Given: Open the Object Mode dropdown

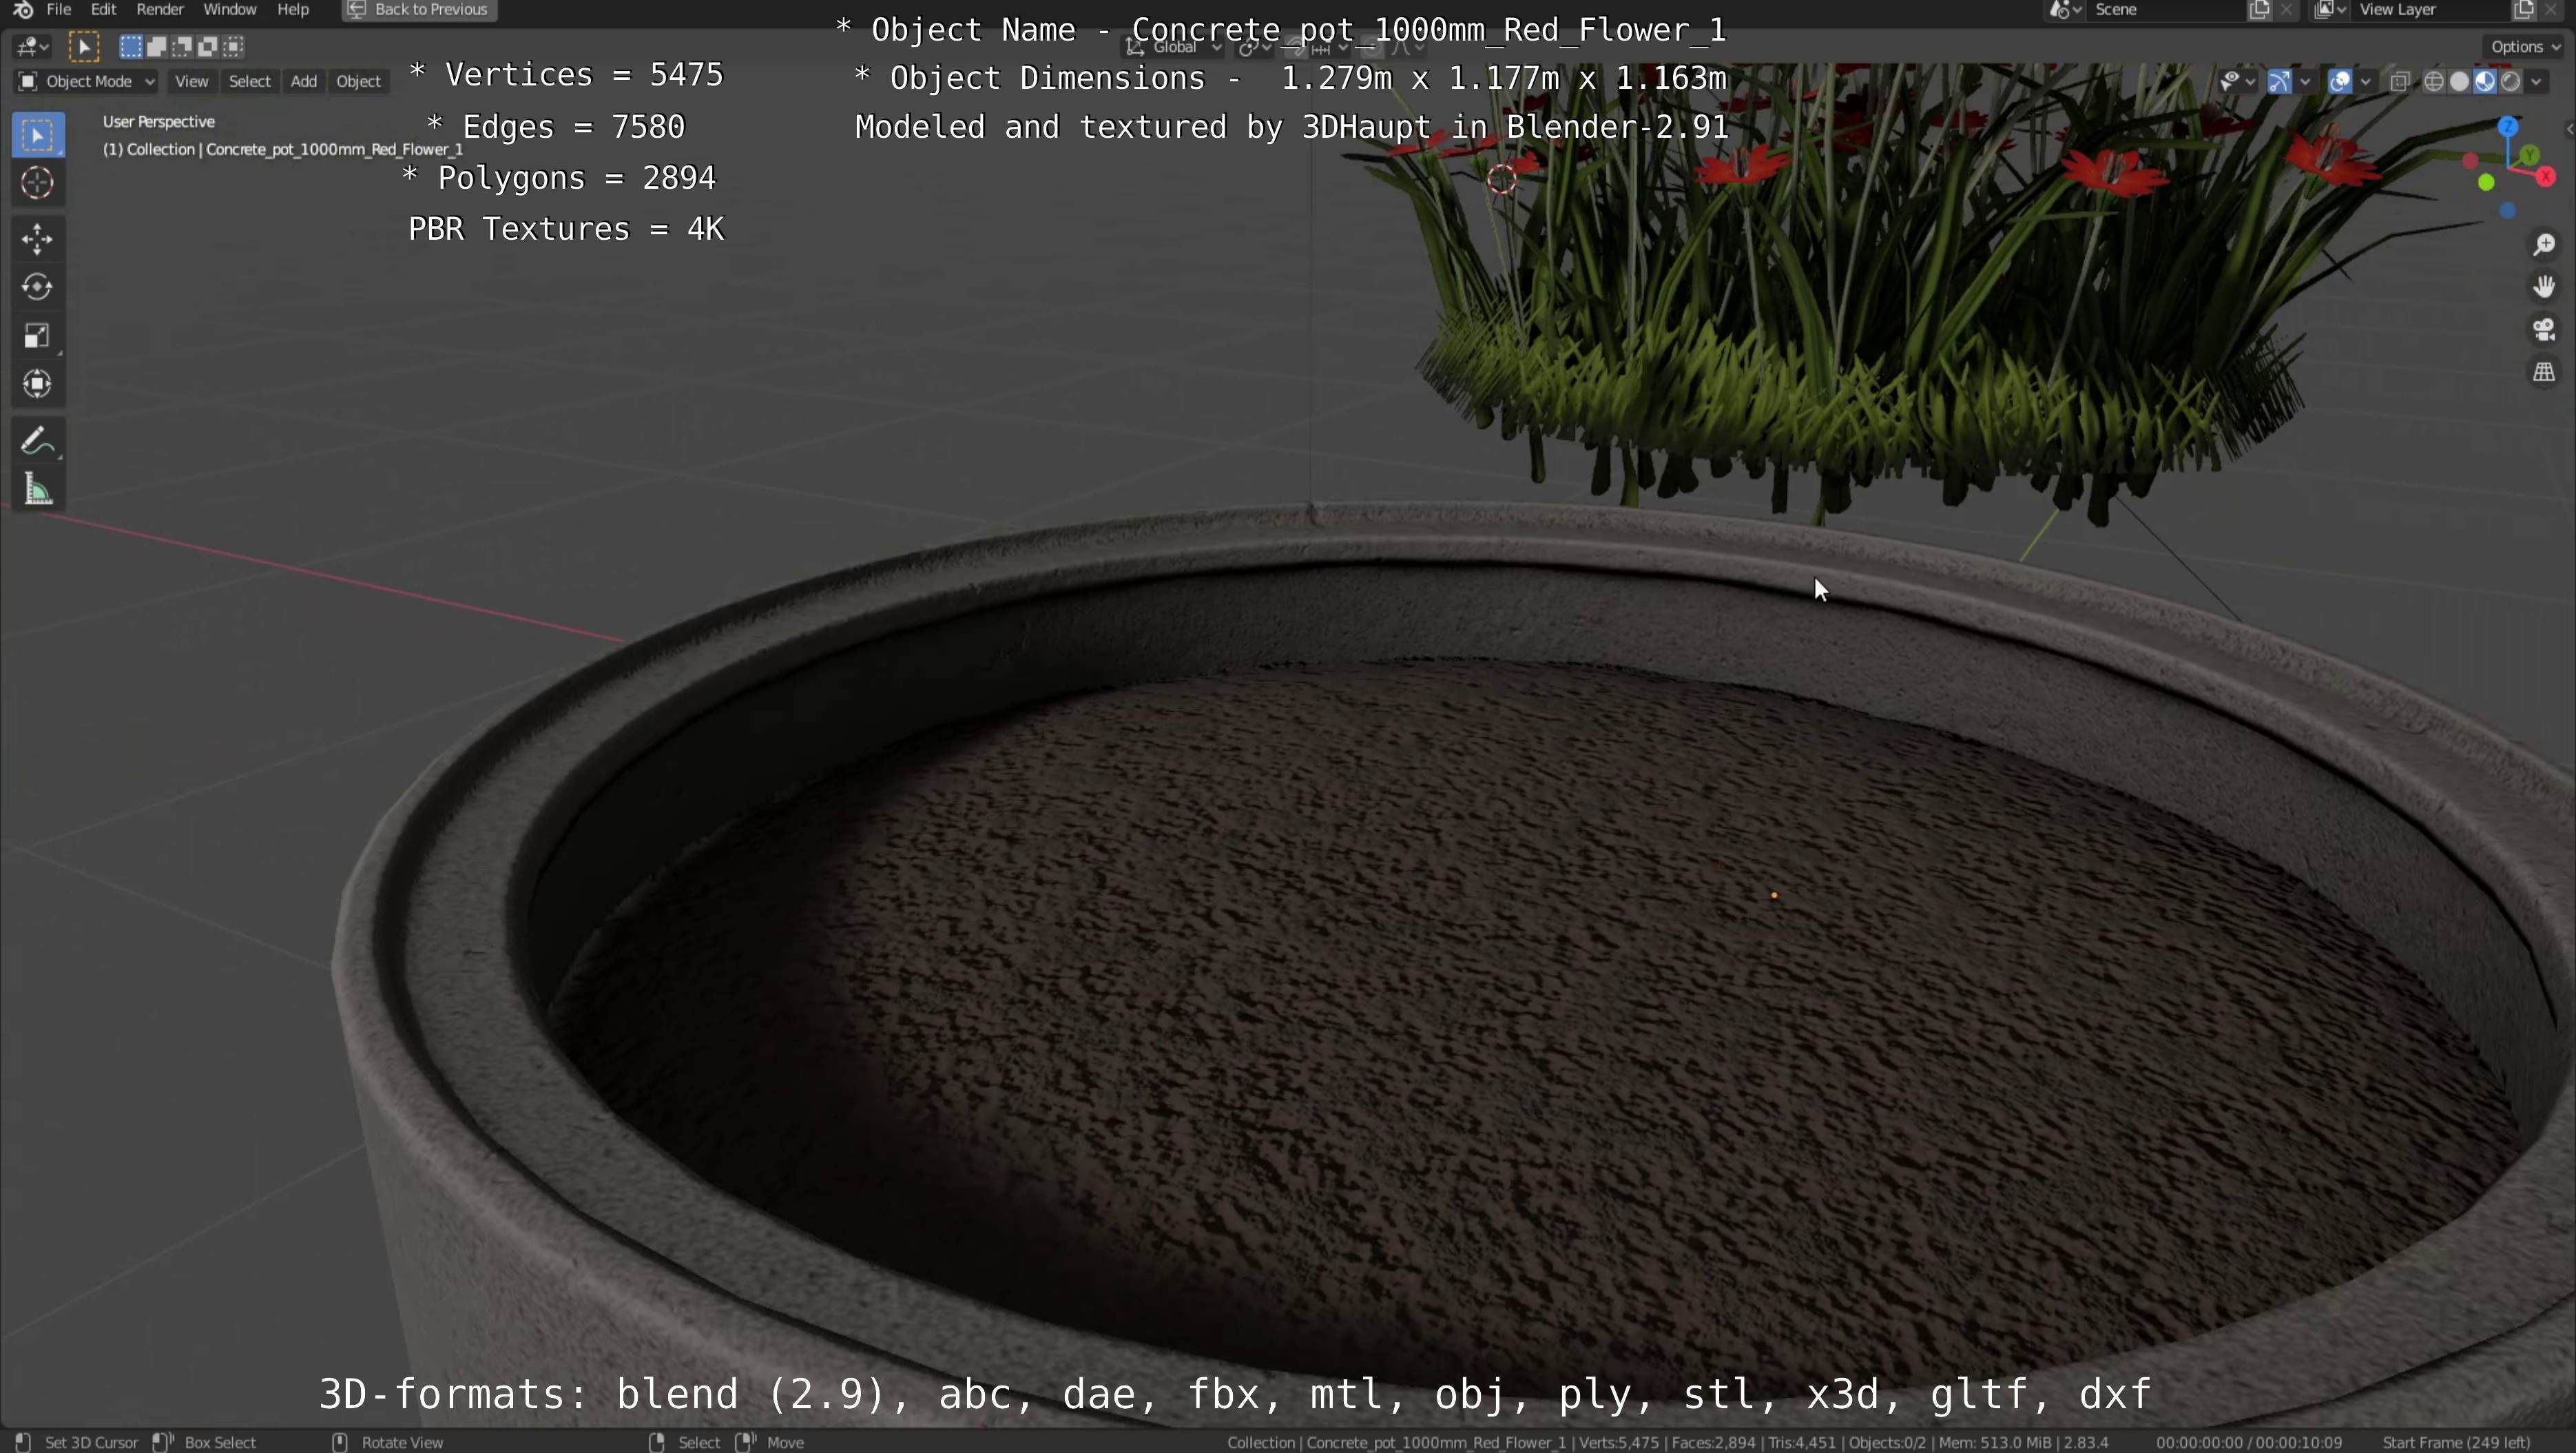Looking at the screenshot, I should point(86,82).
